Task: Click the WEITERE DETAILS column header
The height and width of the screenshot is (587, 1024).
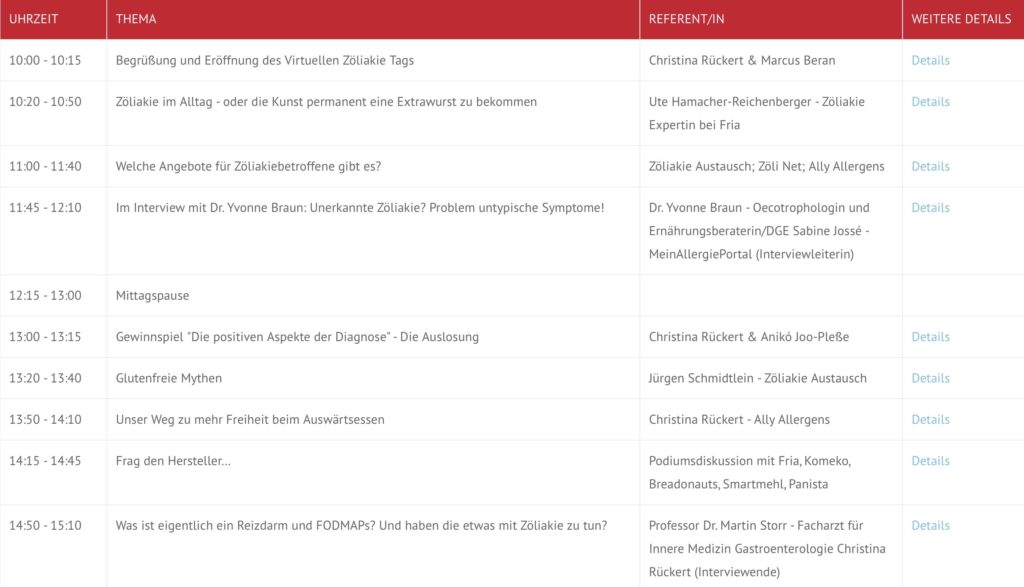Action: 961,19
